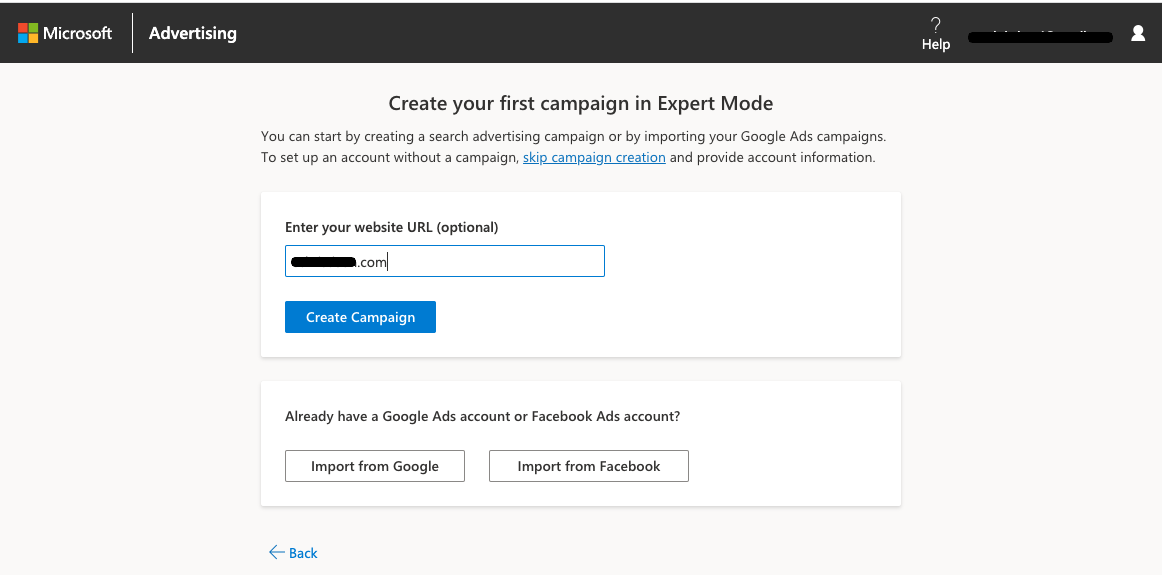Focus the website URL input field
This screenshot has width=1162, height=575.
coord(445,261)
